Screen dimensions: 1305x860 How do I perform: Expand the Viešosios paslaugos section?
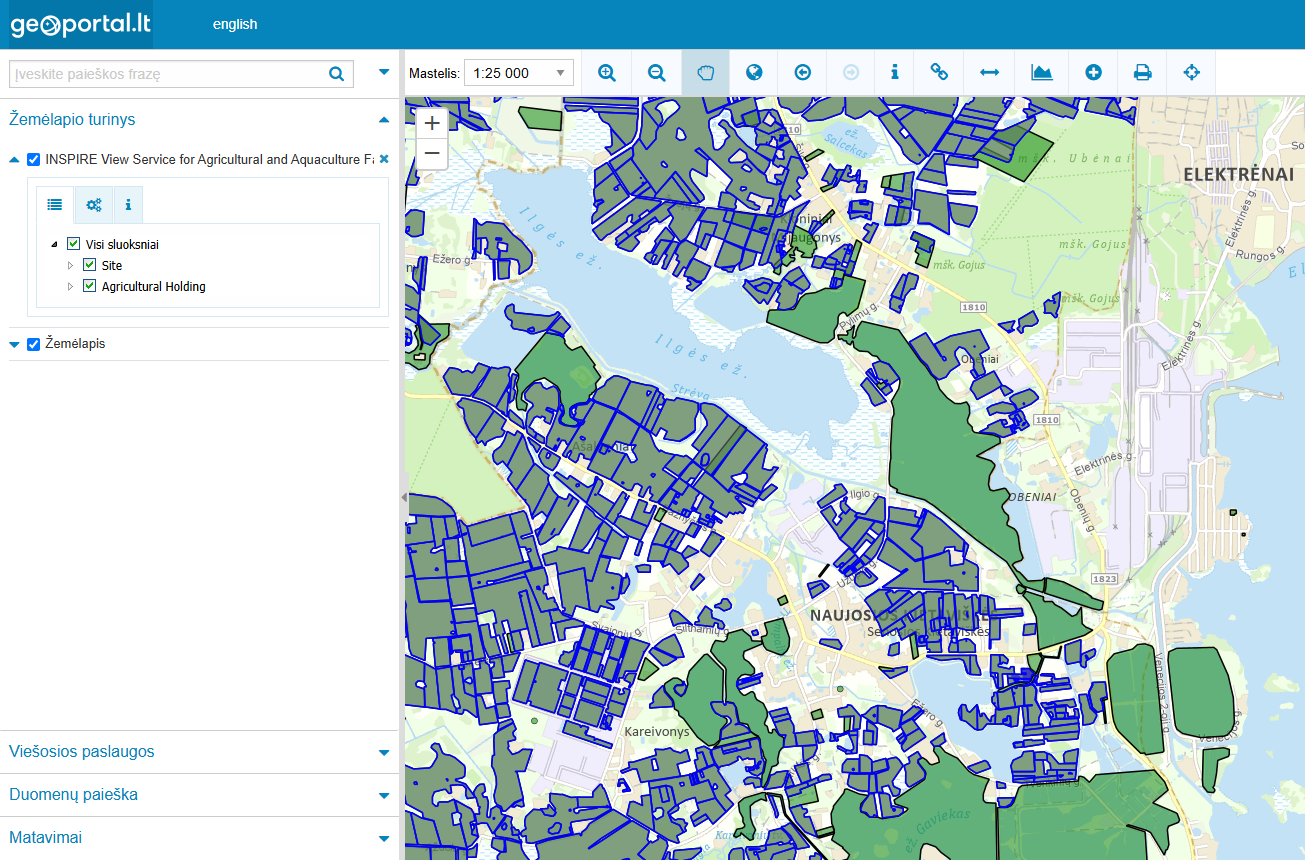(199, 752)
